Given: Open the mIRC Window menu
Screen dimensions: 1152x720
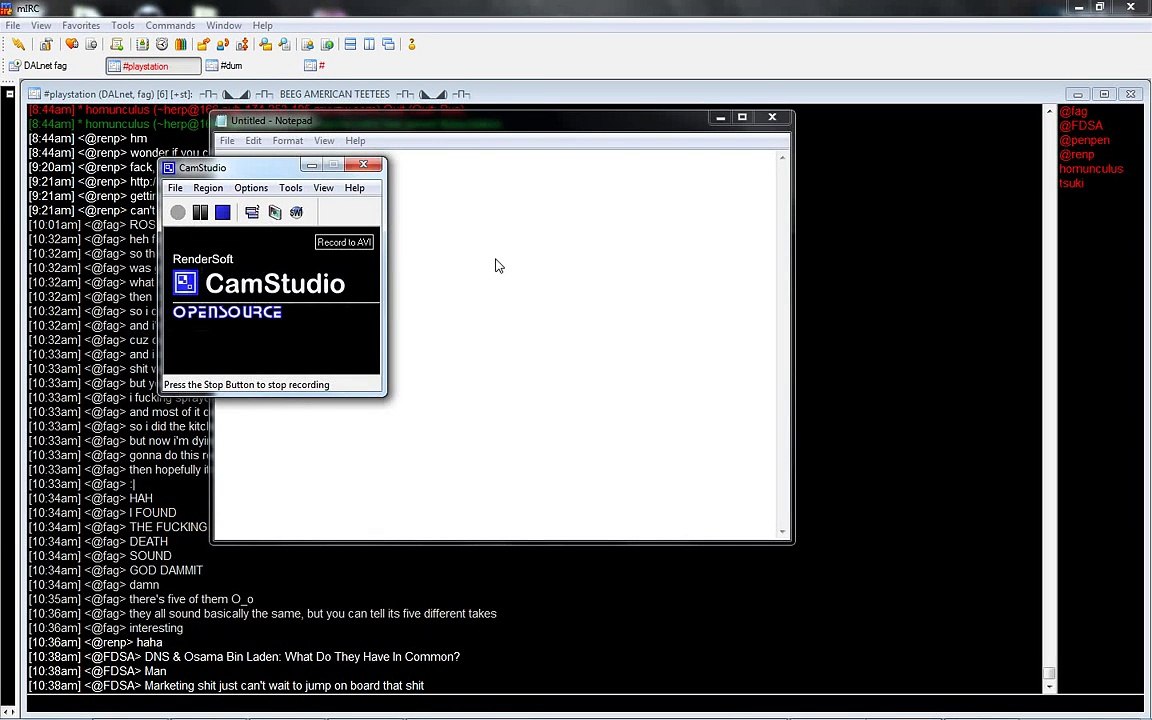Looking at the screenshot, I should 224,26.
